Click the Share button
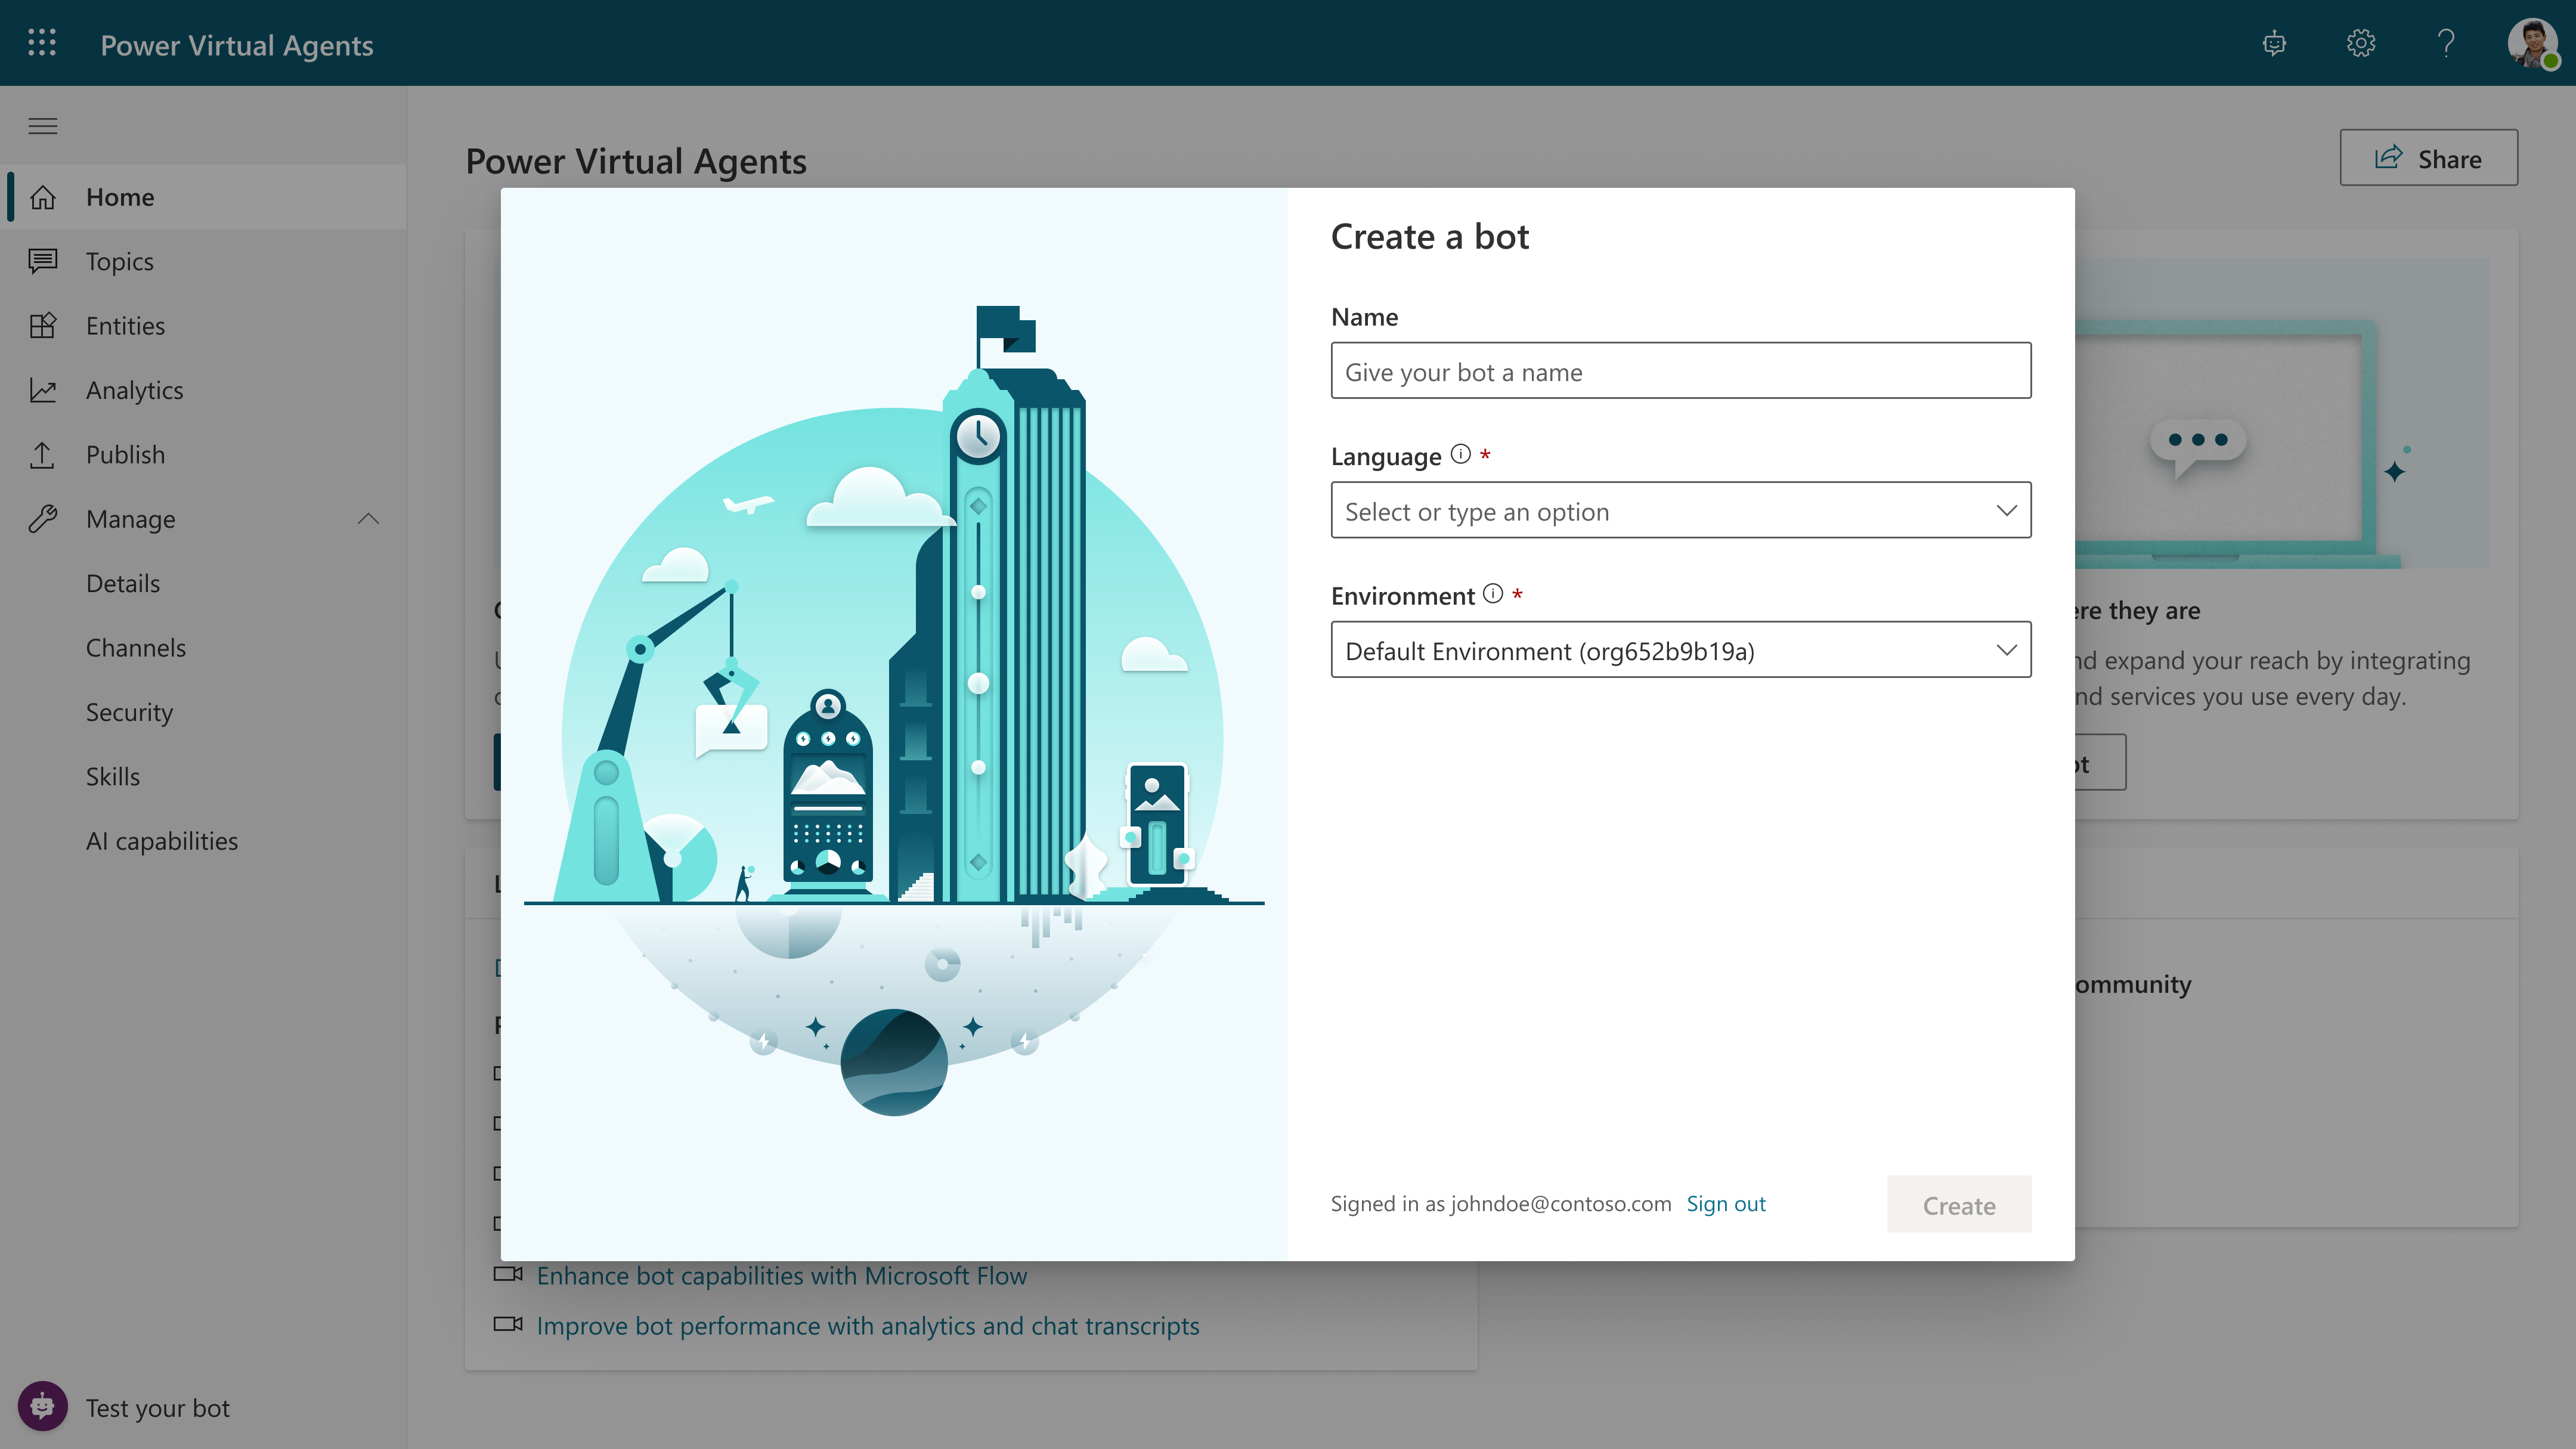The height and width of the screenshot is (1449, 2576). [x=2428, y=157]
